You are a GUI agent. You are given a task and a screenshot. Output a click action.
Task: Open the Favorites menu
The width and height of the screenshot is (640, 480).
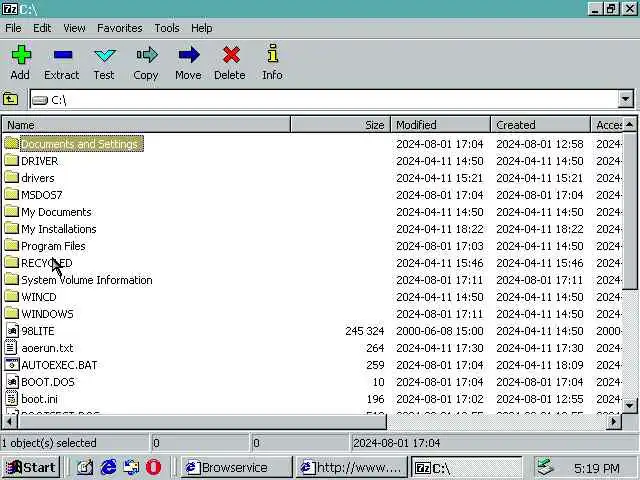[x=120, y=28]
